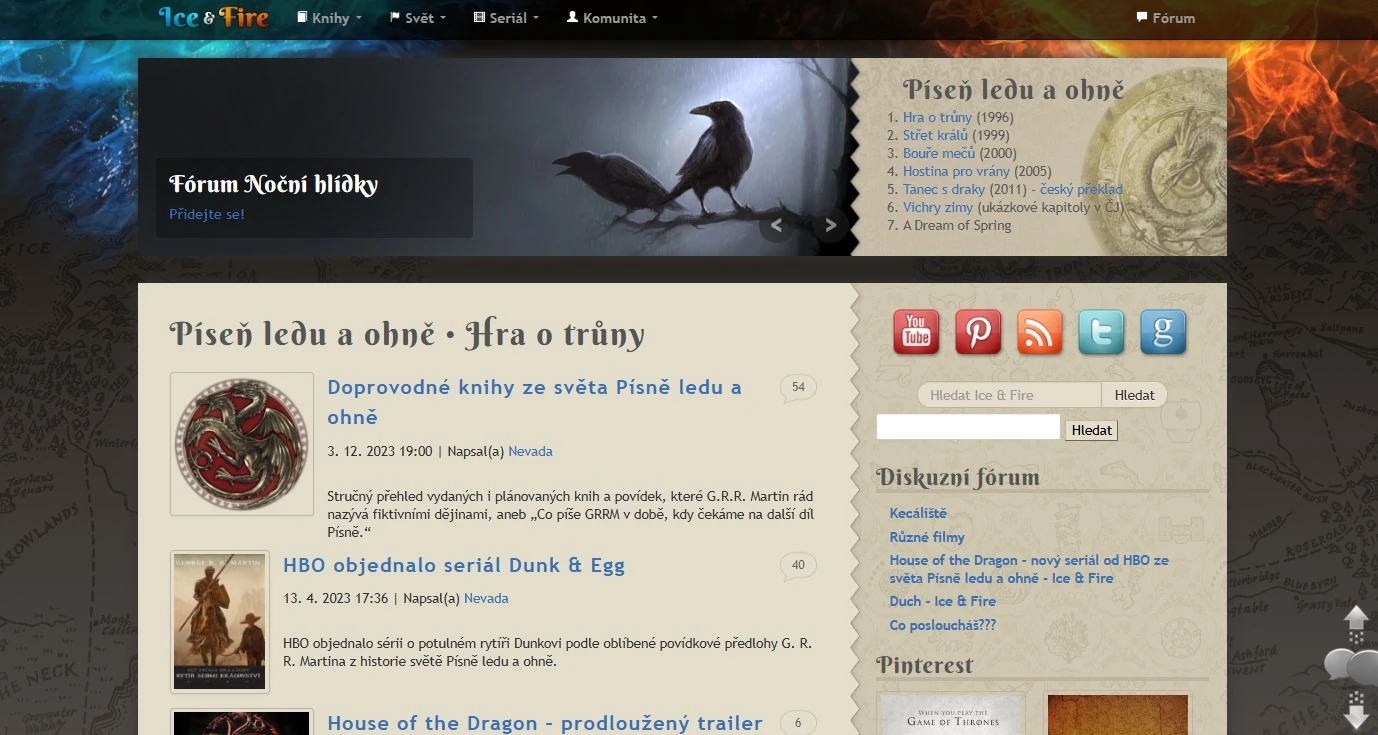Image resolution: width=1378 pixels, height=735 pixels.
Task: Open Bouře mečů book link
Action: point(939,153)
